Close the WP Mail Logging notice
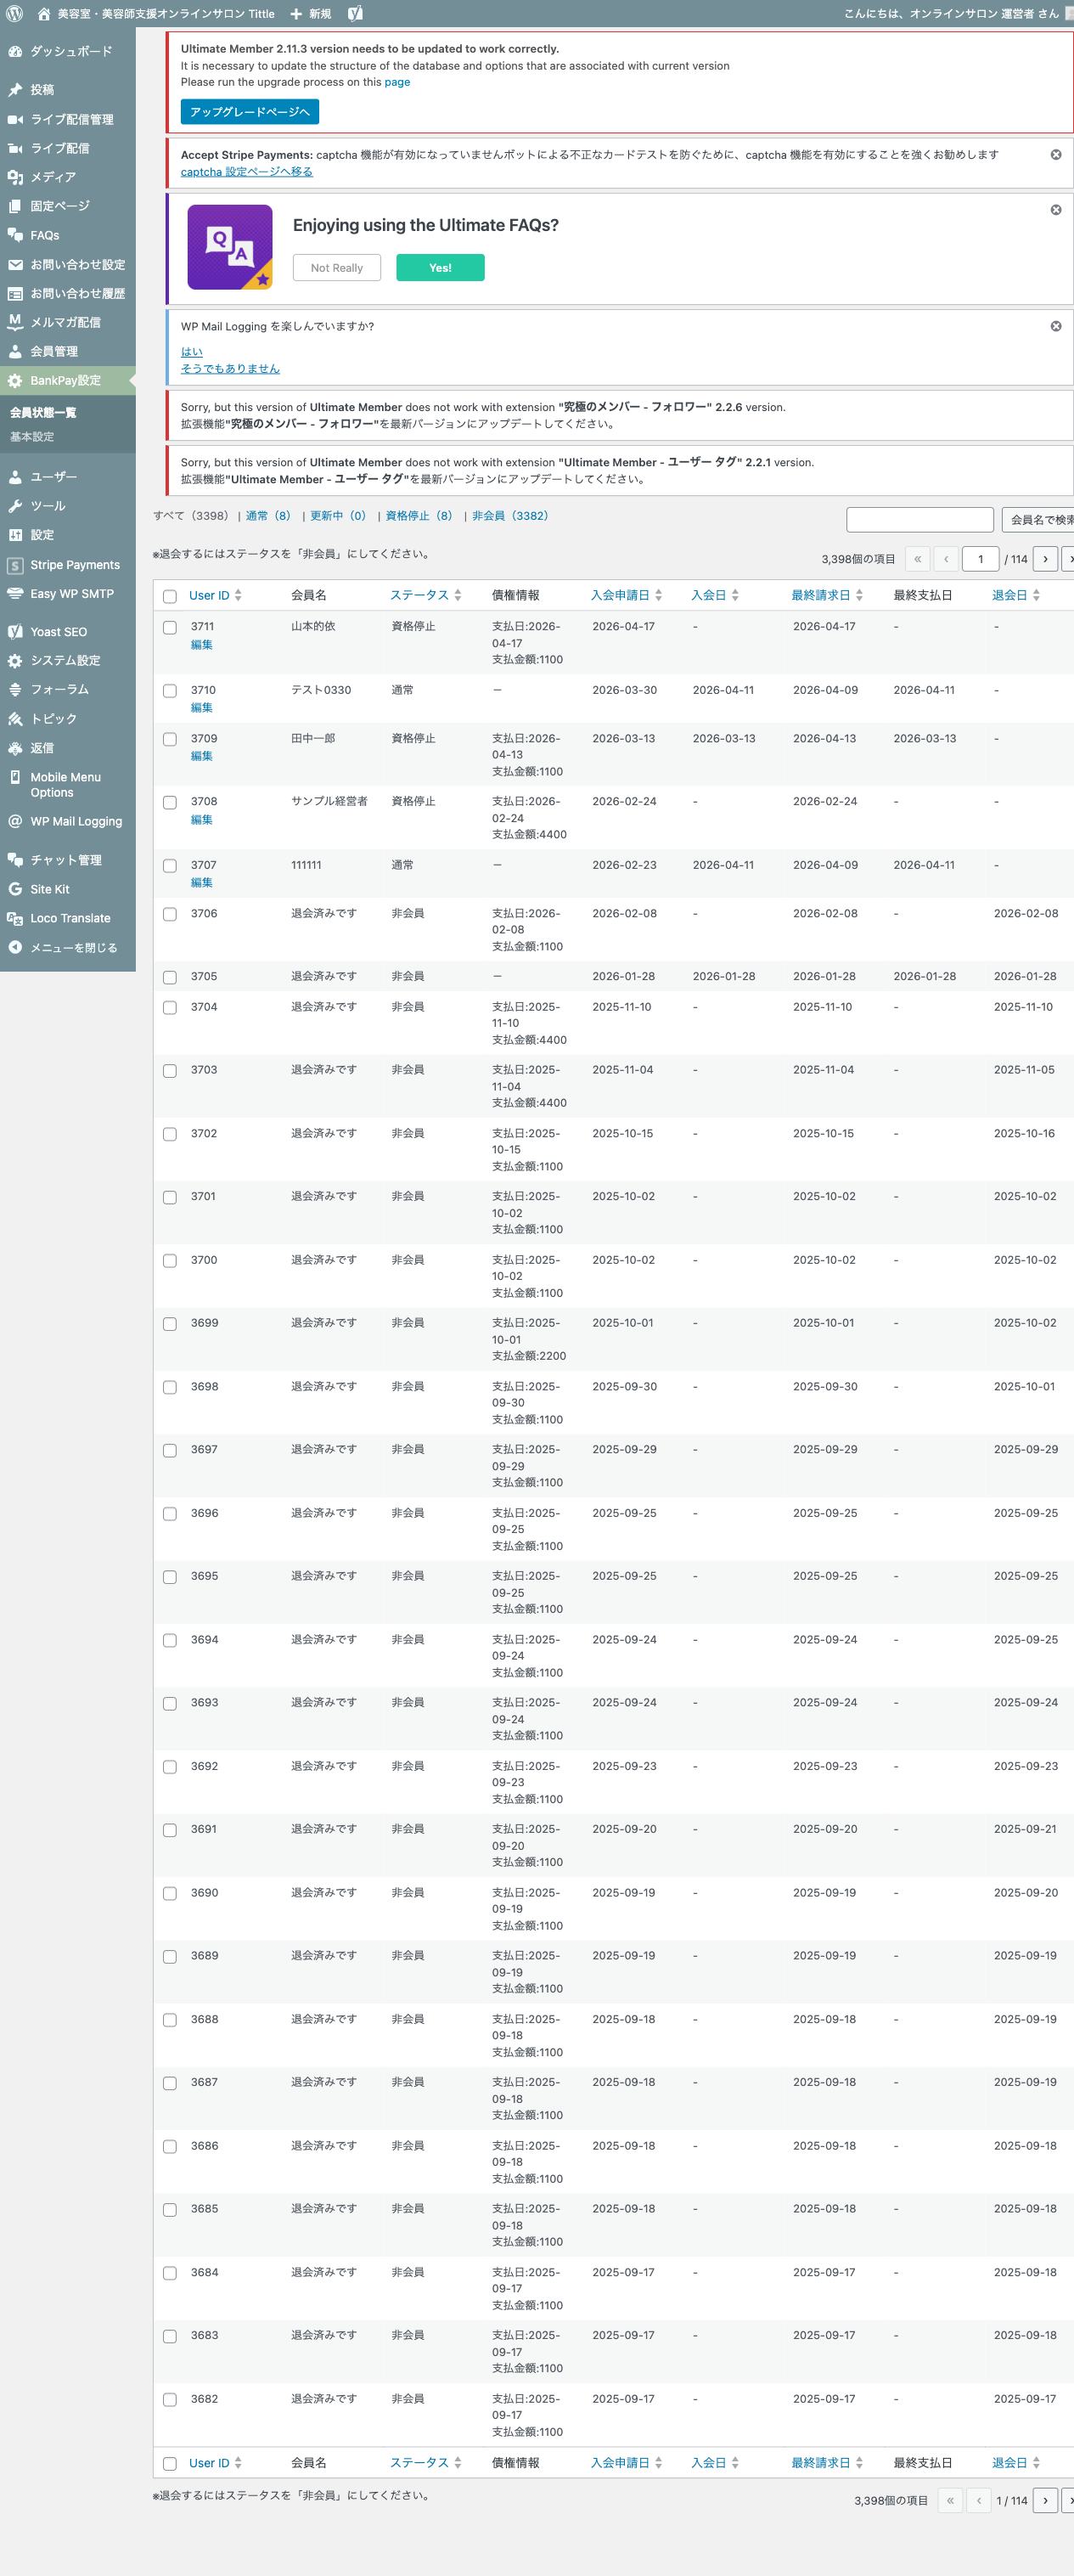The image size is (1074, 2576). (1055, 327)
